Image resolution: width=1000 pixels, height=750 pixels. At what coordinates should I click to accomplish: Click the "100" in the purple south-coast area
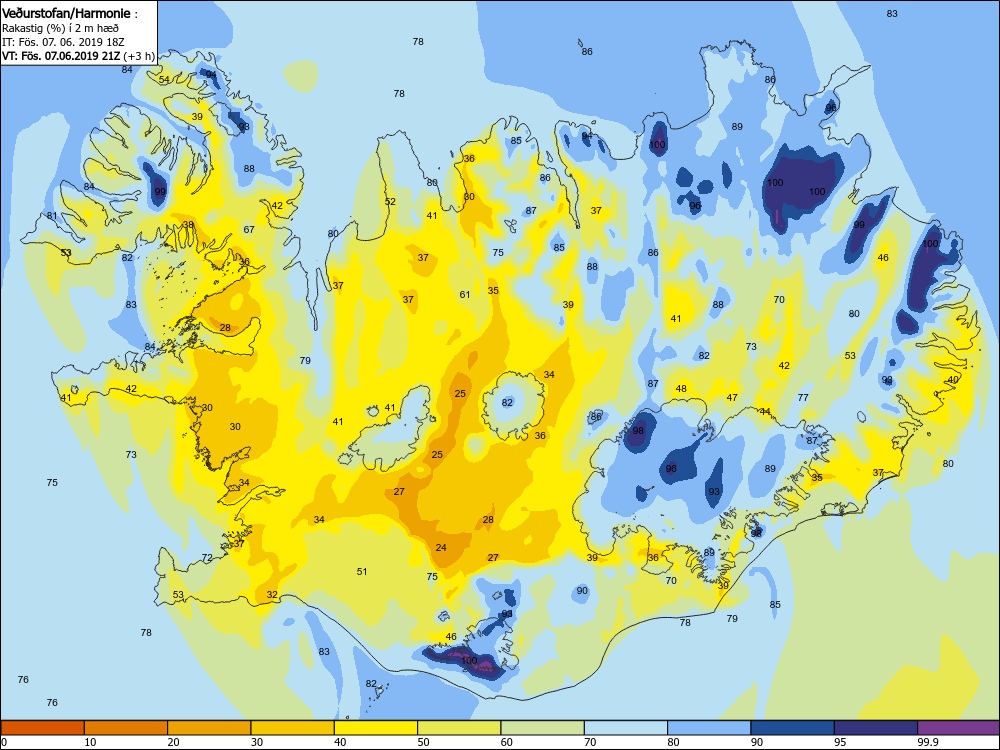click(x=469, y=660)
